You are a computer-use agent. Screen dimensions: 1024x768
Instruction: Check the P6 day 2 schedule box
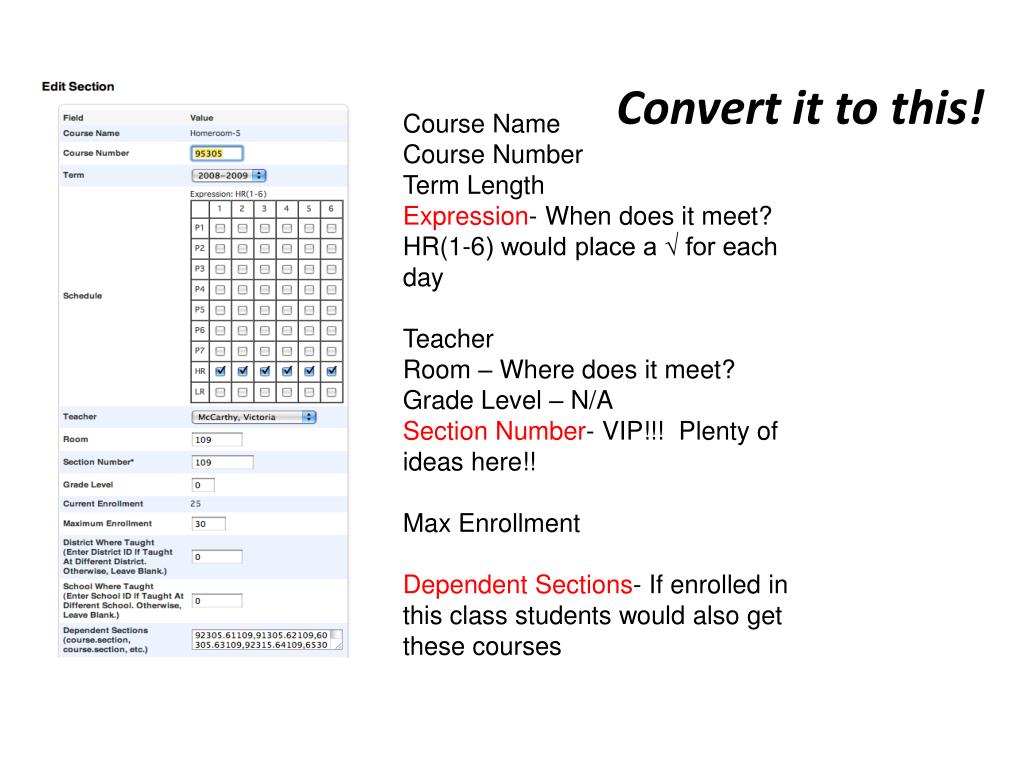(242, 330)
